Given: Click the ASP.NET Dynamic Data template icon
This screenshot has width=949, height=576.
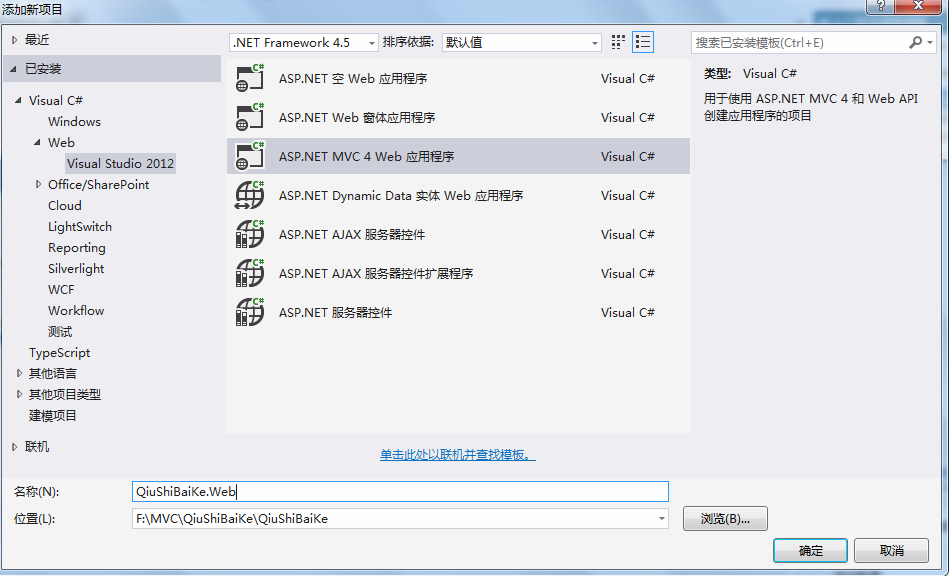Looking at the screenshot, I should pyautogui.click(x=250, y=195).
